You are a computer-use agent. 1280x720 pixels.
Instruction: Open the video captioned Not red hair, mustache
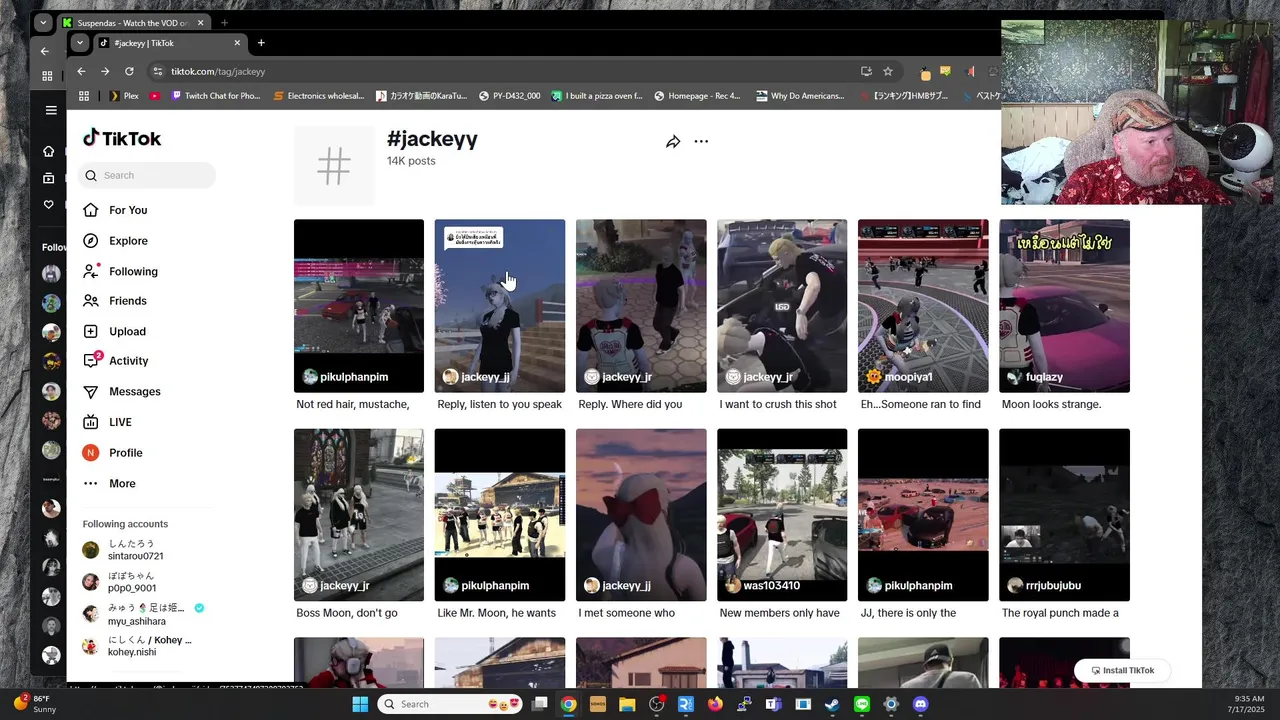click(x=359, y=306)
